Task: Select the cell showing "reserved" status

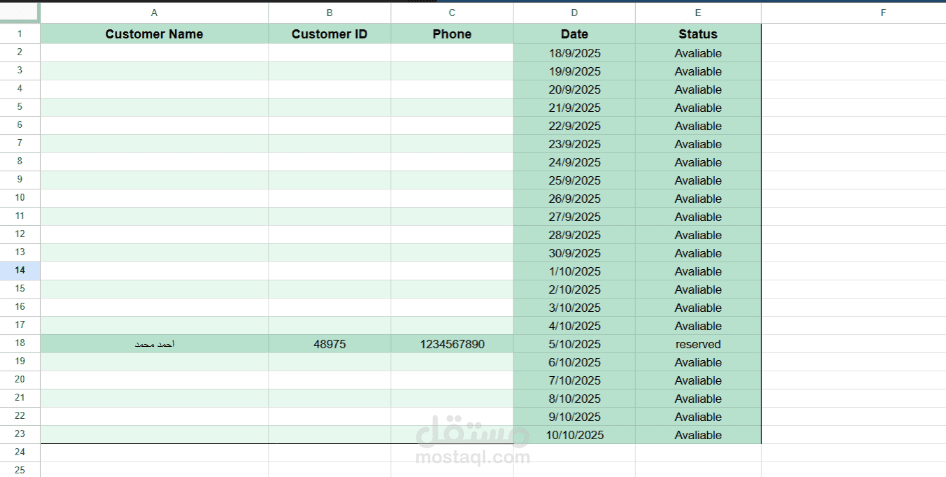Action: (698, 344)
